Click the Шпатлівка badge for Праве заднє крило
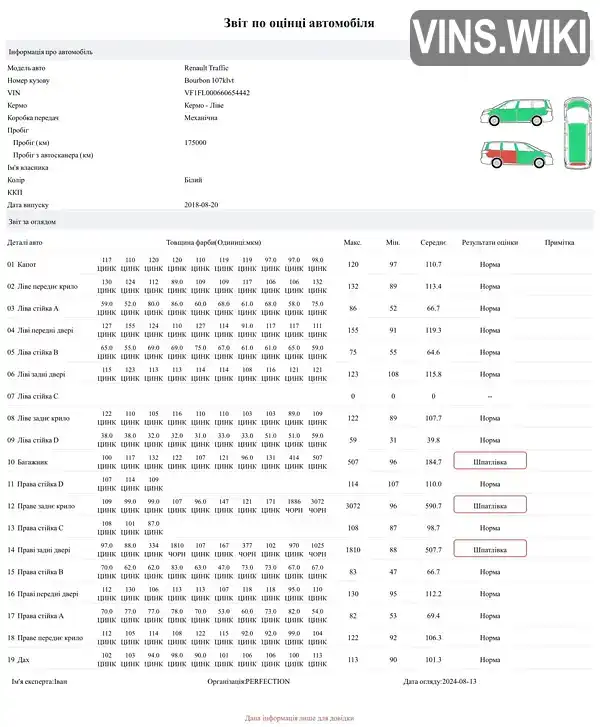The height and width of the screenshot is (727, 600). [490, 505]
